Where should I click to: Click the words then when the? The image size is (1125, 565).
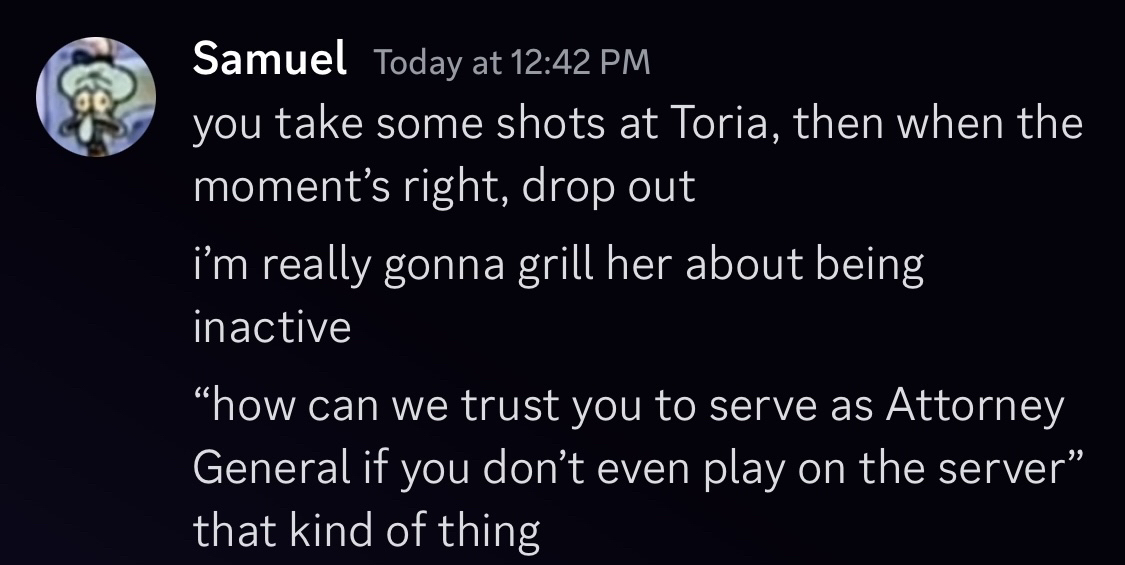(938, 123)
